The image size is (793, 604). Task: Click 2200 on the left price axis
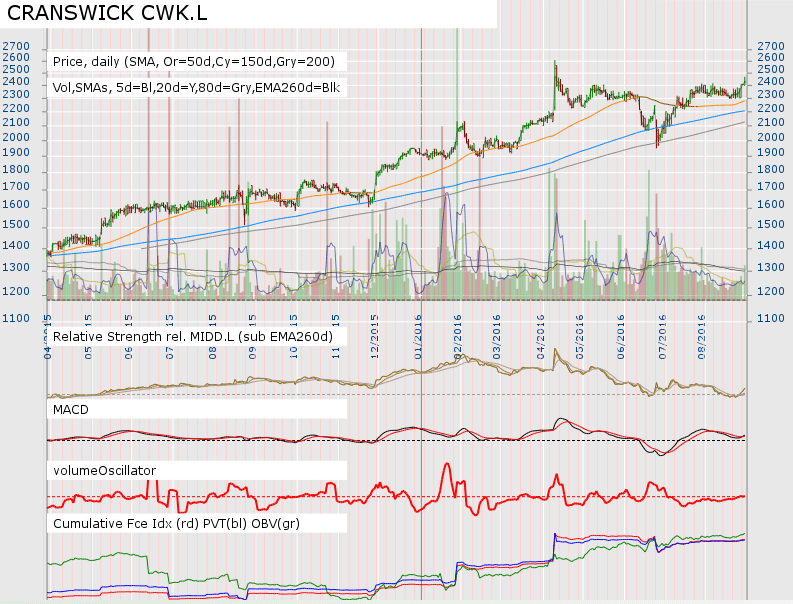(16, 108)
